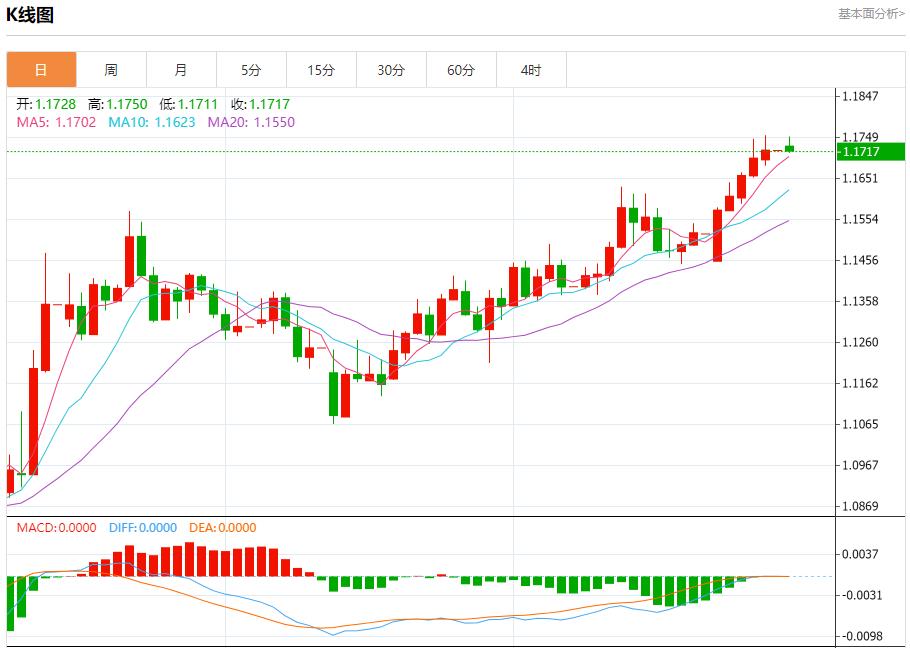Click the red MACD indicator label
Viewport: 910px width, 648px height.
pyautogui.click(x=56, y=528)
